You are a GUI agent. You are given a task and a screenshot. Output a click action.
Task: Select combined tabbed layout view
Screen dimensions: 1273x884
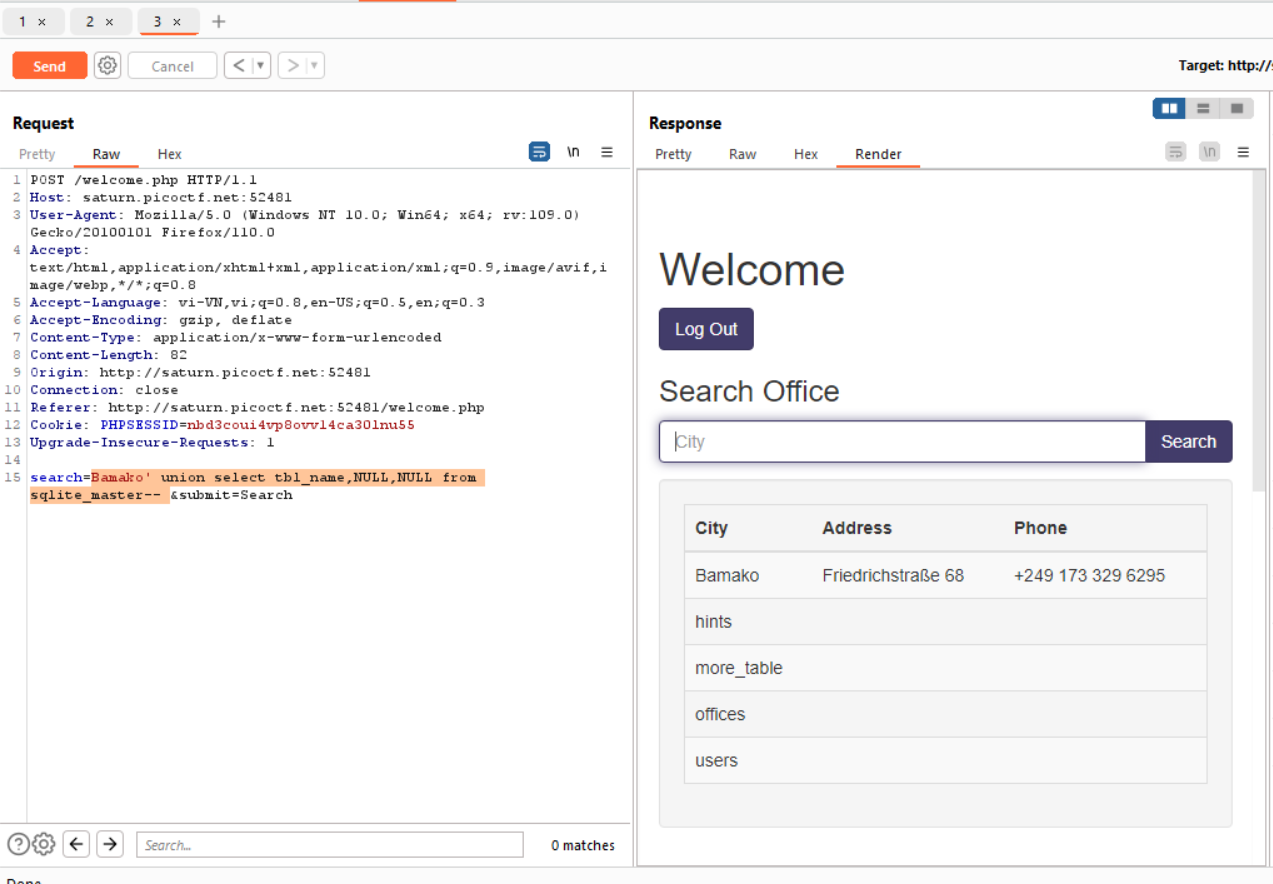(x=1237, y=108)
